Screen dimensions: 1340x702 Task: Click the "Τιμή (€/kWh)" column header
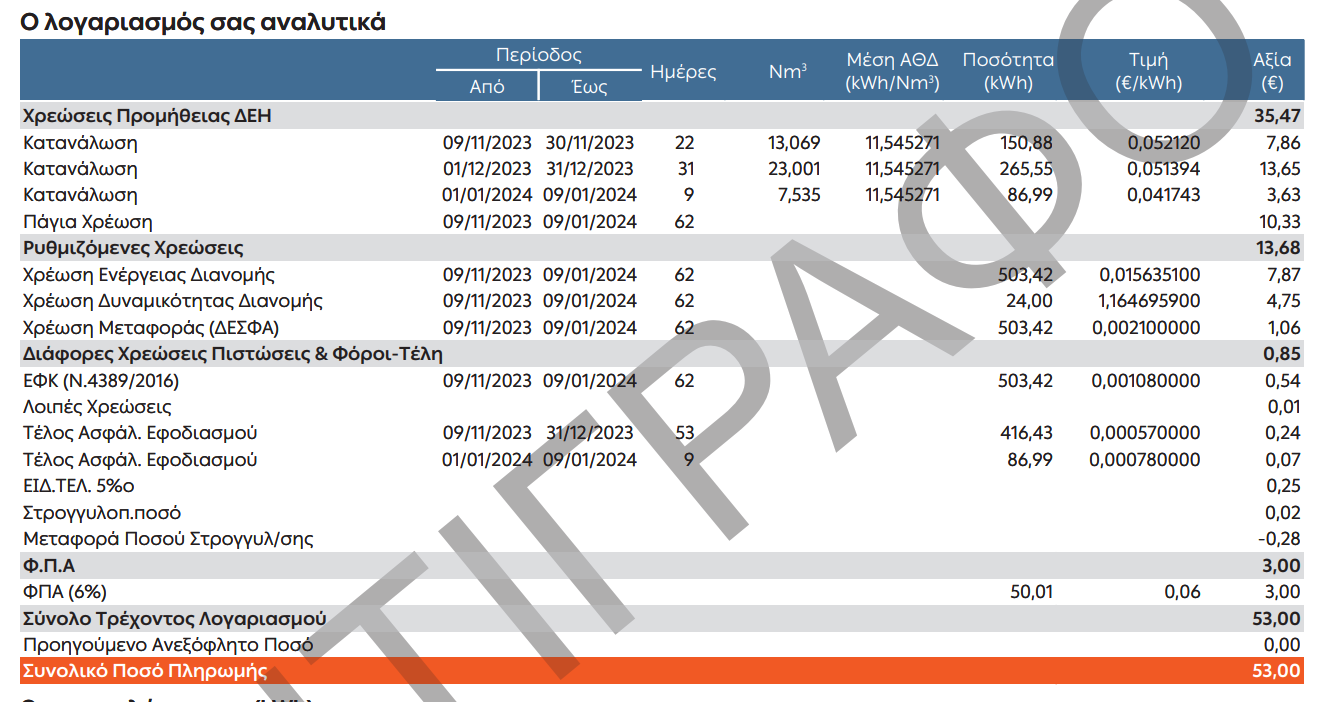1148,71
